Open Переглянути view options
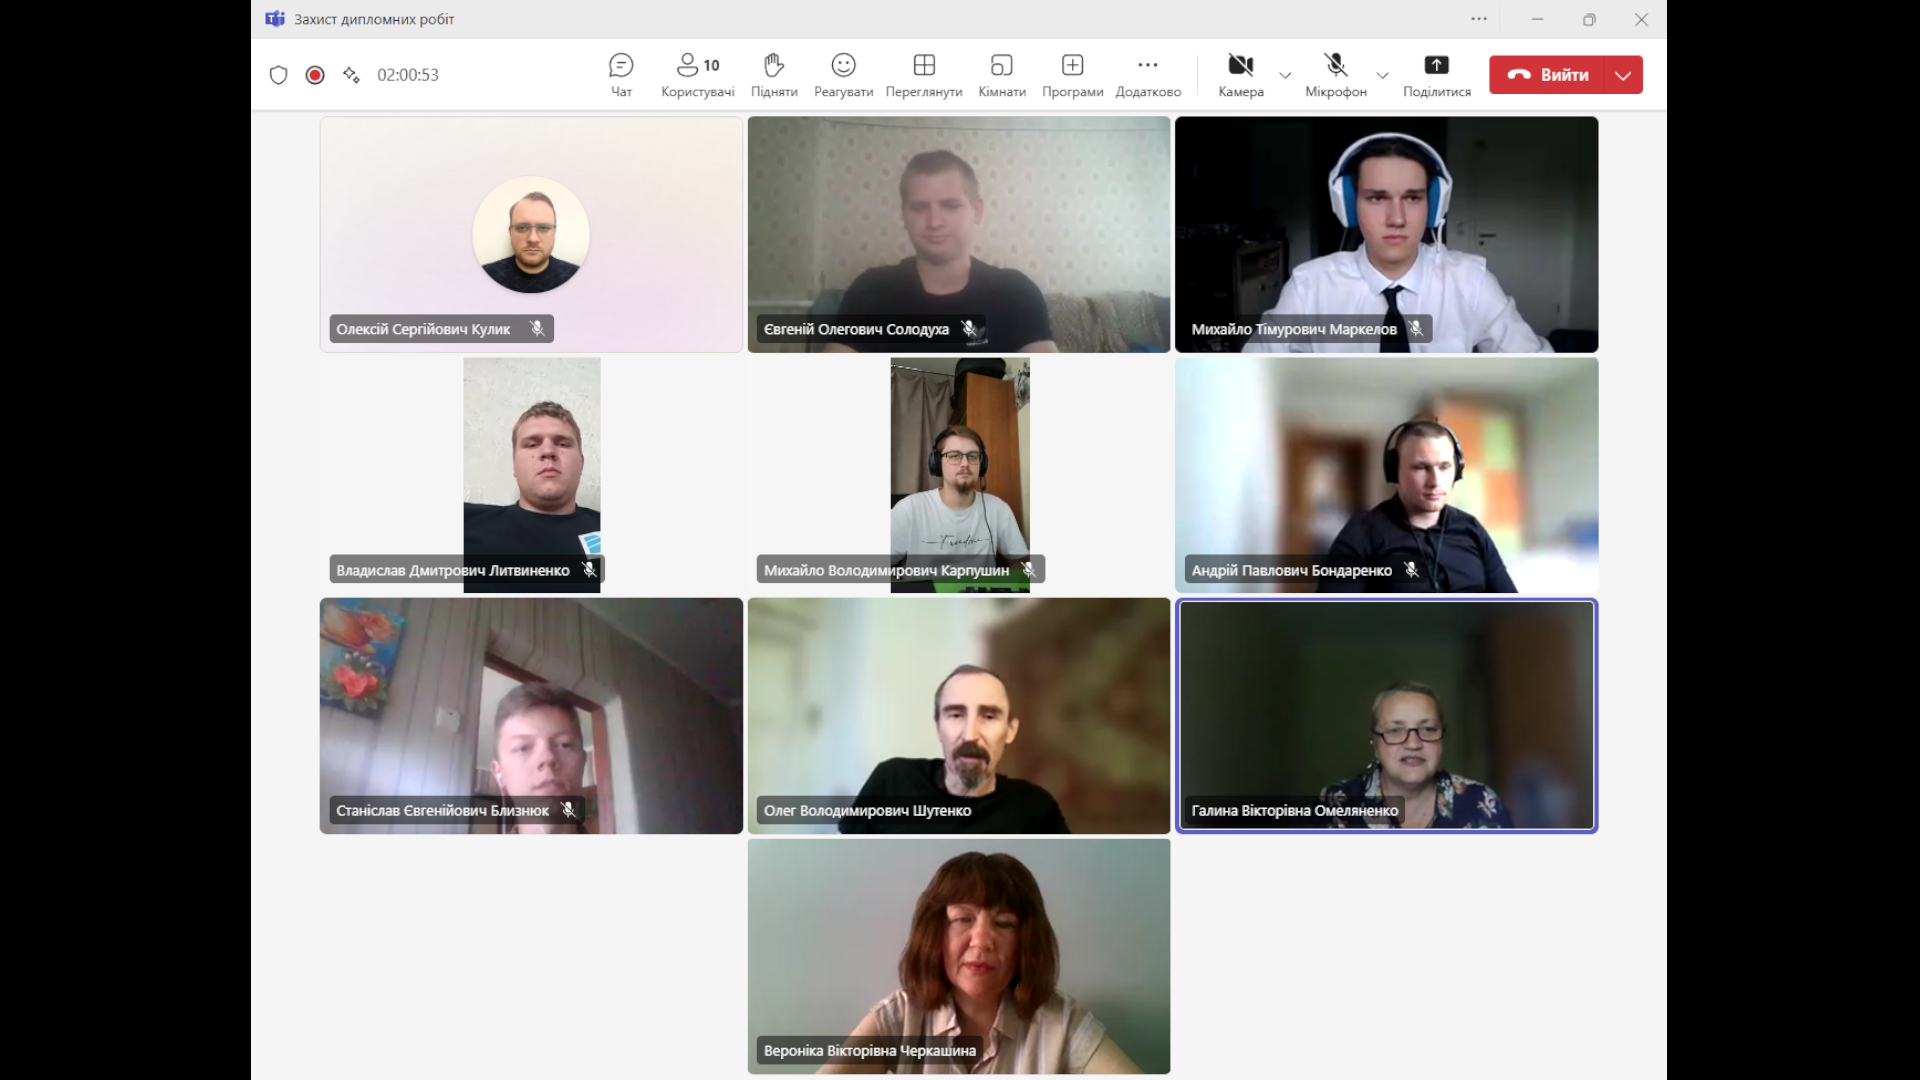Screen dimensions: 1920x1080 (923, 75)
